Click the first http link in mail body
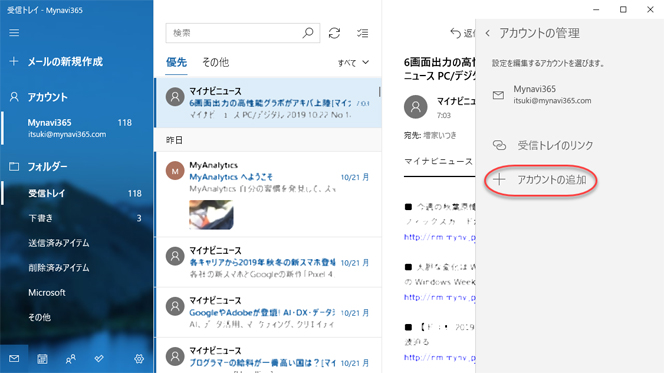The image size is (664, 373). click(440, 238)
